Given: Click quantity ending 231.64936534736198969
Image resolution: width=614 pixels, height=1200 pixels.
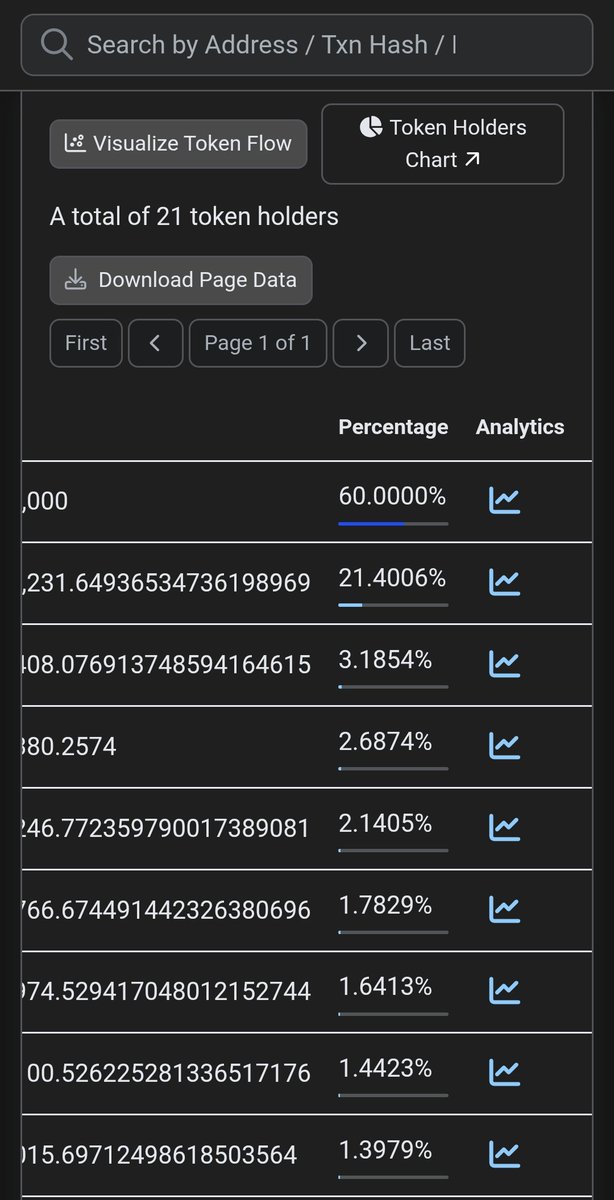Looking at the screenshot, I should pyautogui.click(x=166, y=582).
